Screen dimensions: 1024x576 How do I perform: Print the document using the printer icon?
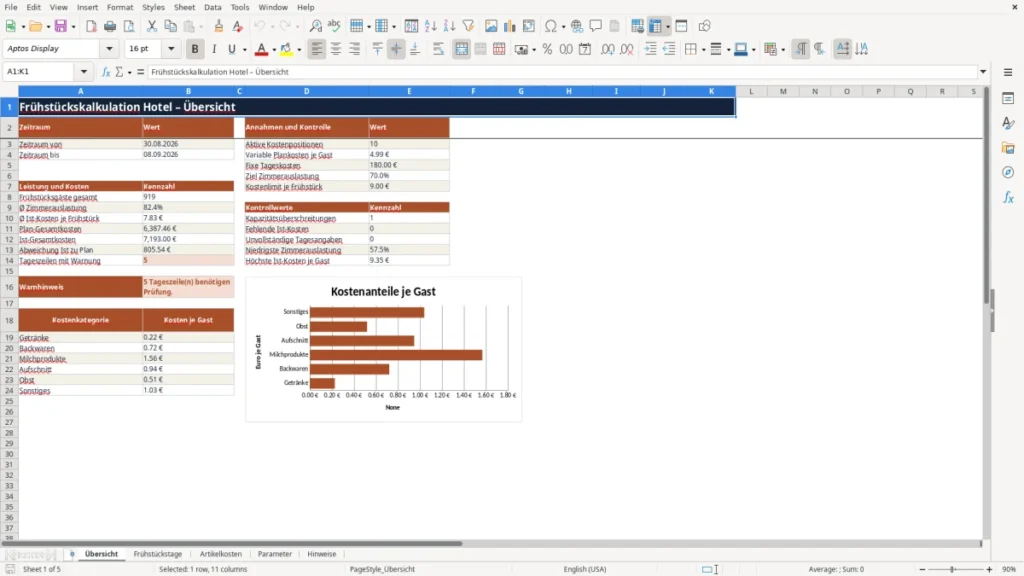click(x=110, y=26)
